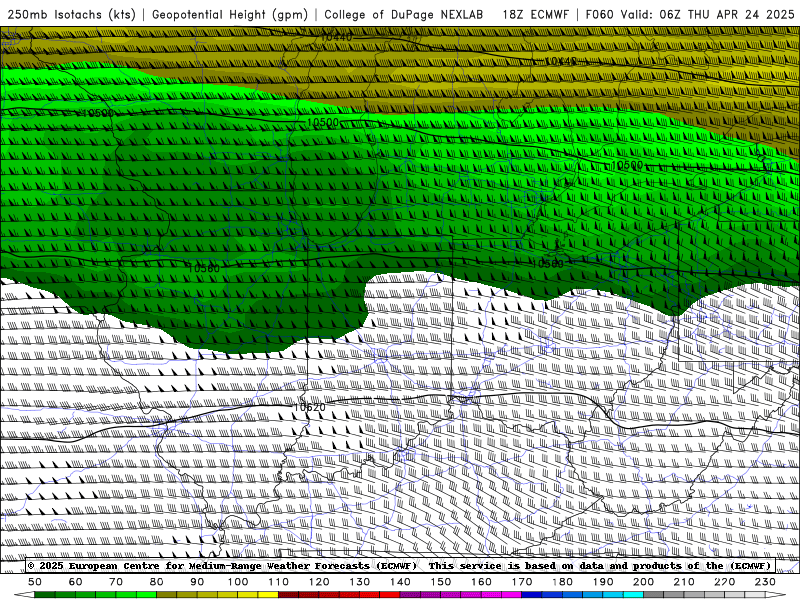This screenshot has height=600, width=800.
Task: Click the 90 knots scale label
Action: (197, 582)
